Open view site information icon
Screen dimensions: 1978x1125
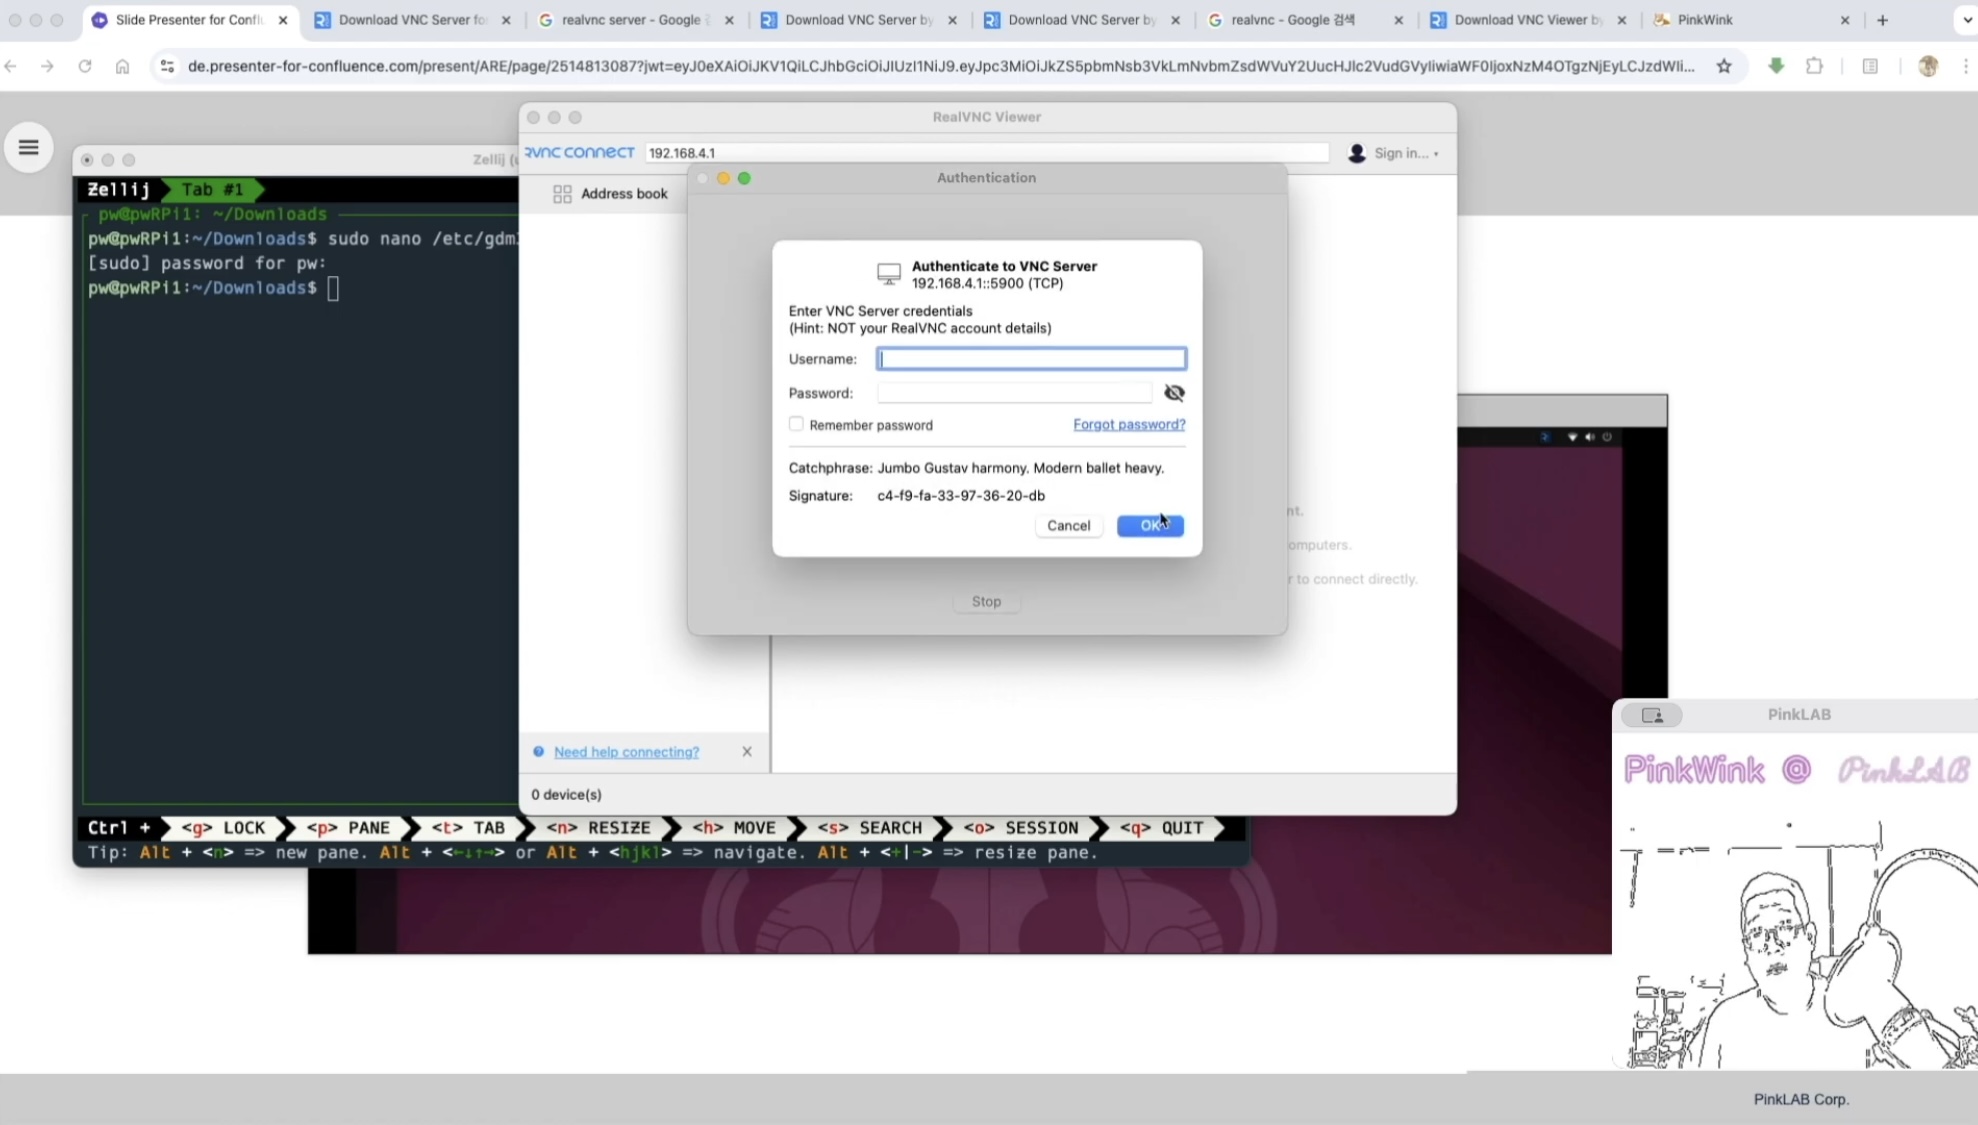pos(167,66)
